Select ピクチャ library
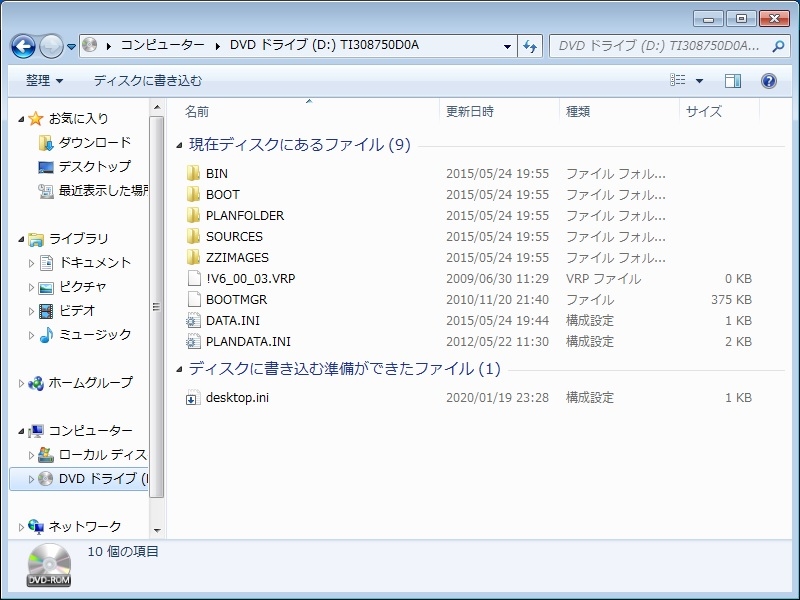The width and height of the screenshot is (800, 600). click(x=83, y=287)
